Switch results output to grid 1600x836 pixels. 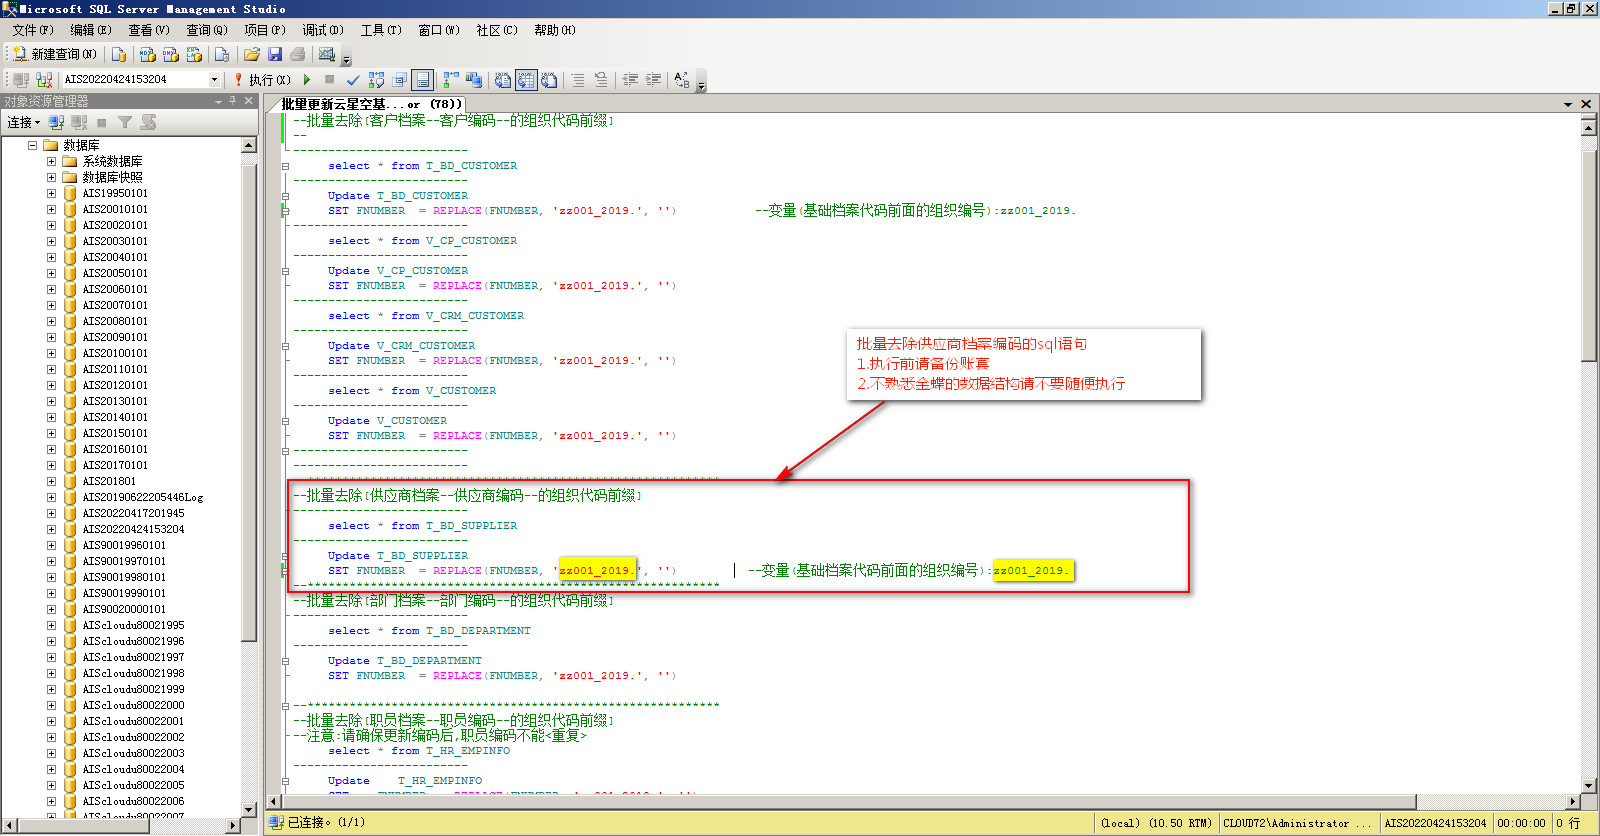[526, 80]
